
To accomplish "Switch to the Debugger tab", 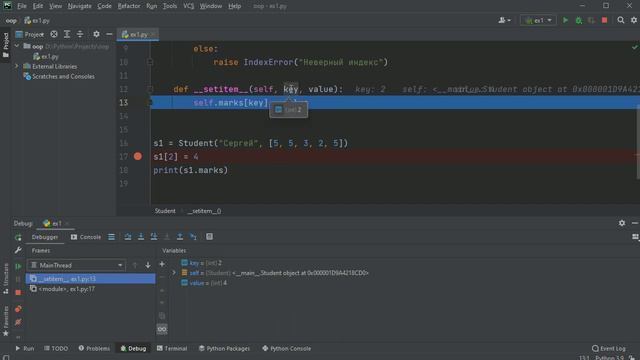I will 45,237.
